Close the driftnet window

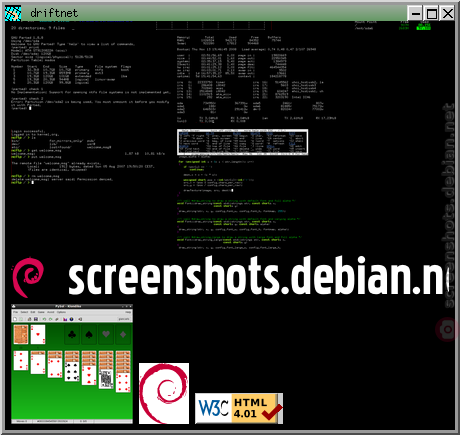point(447,14)
